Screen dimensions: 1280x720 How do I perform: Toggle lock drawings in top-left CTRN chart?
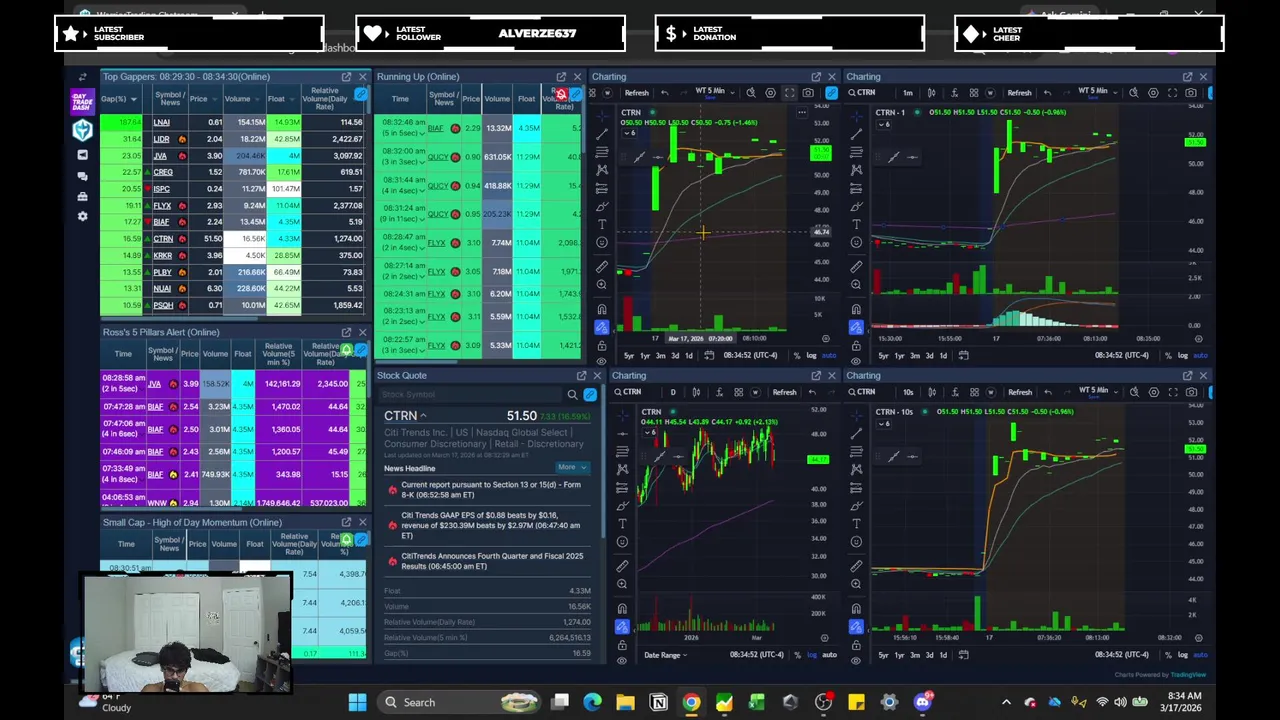(x=601, y=345)
